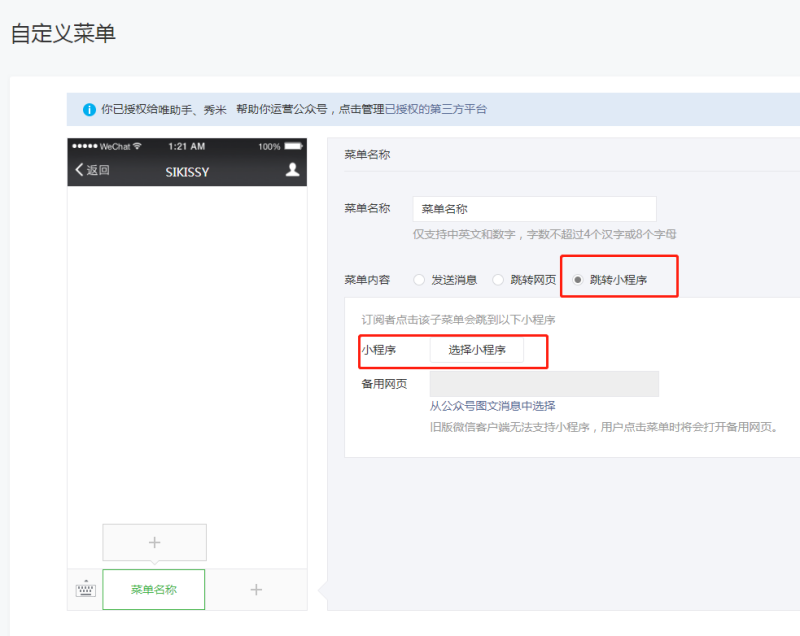The width and height of the screenshot is (800, 636).
Task: Tap the back chevron next to 返回
Action: click(x=80, y=170)
